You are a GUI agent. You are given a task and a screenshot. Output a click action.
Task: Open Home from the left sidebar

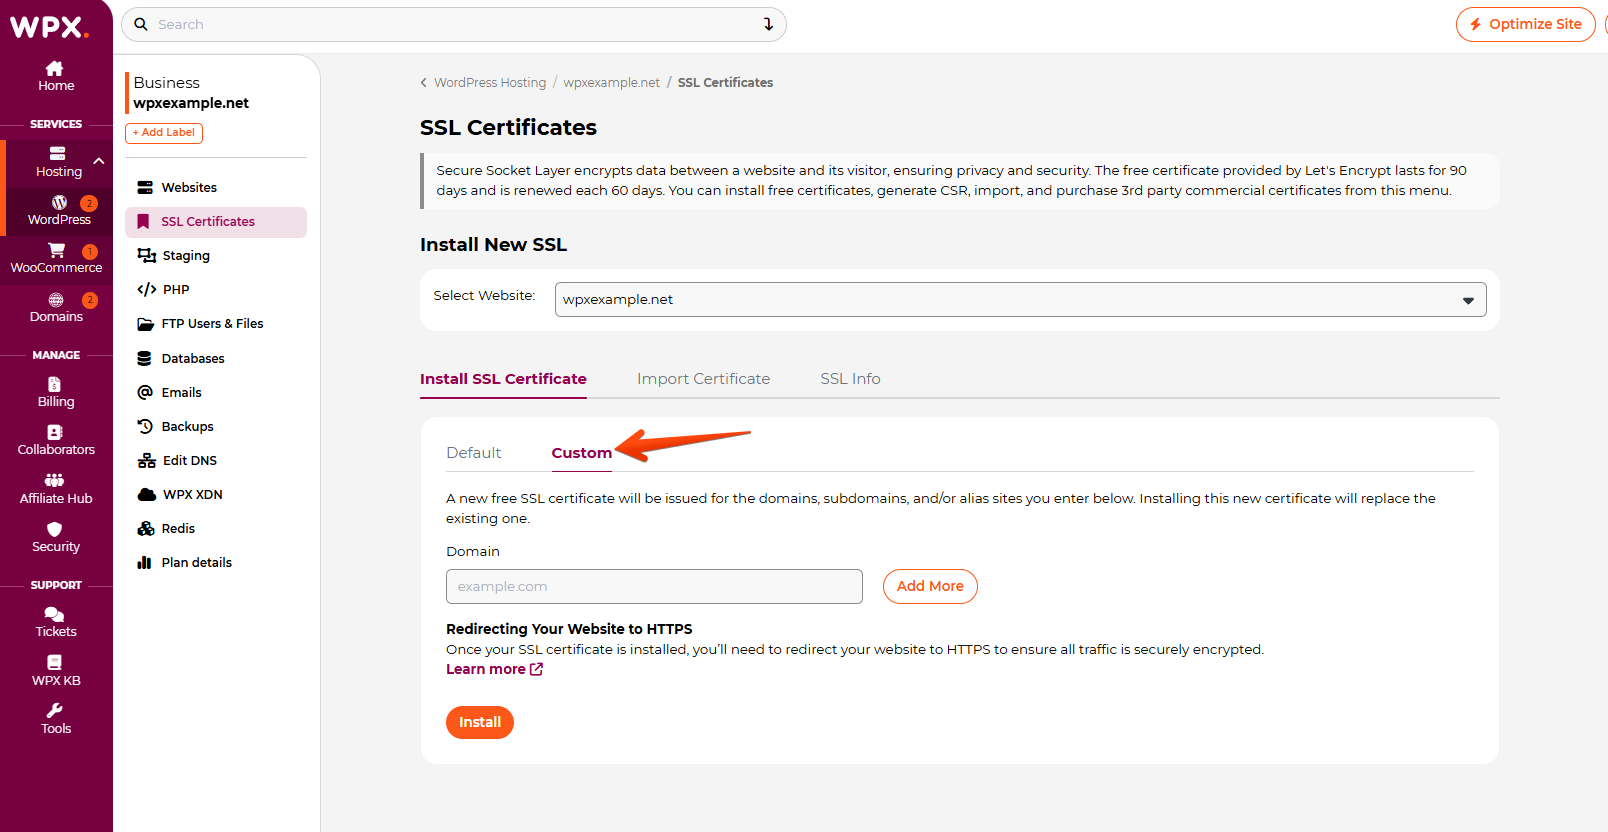tap(56, 76)
